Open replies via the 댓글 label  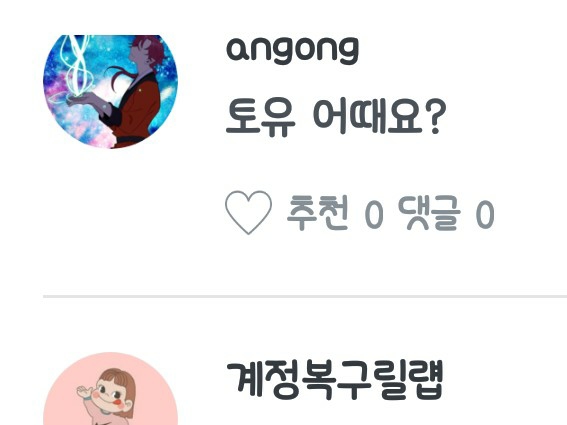click(430, 213)
